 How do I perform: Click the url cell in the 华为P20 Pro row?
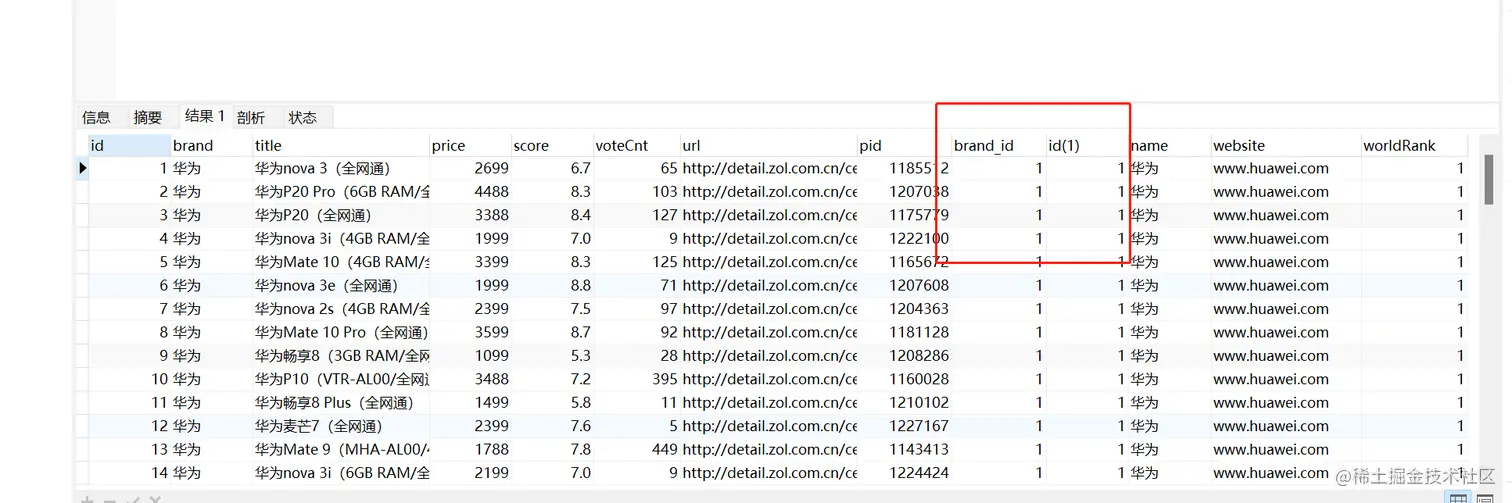768,192
